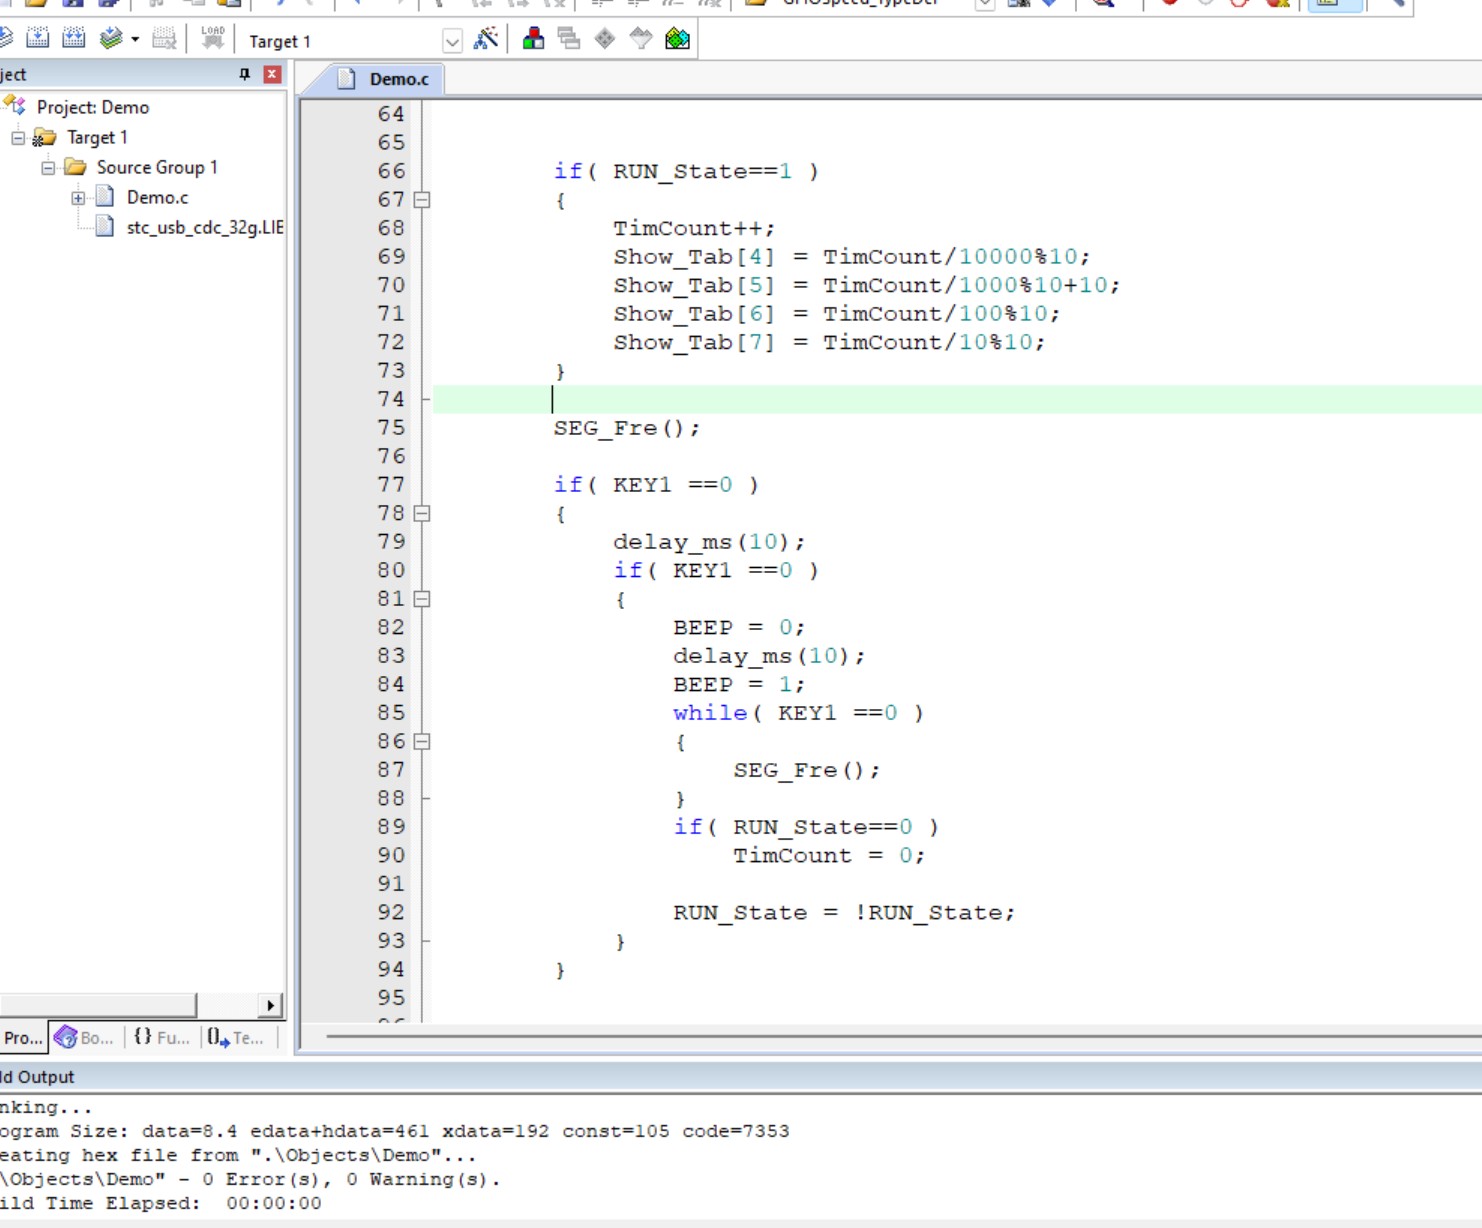Click the Build Output panel title
This screenshot has height=1228, width=1482.
[37, 1077]
